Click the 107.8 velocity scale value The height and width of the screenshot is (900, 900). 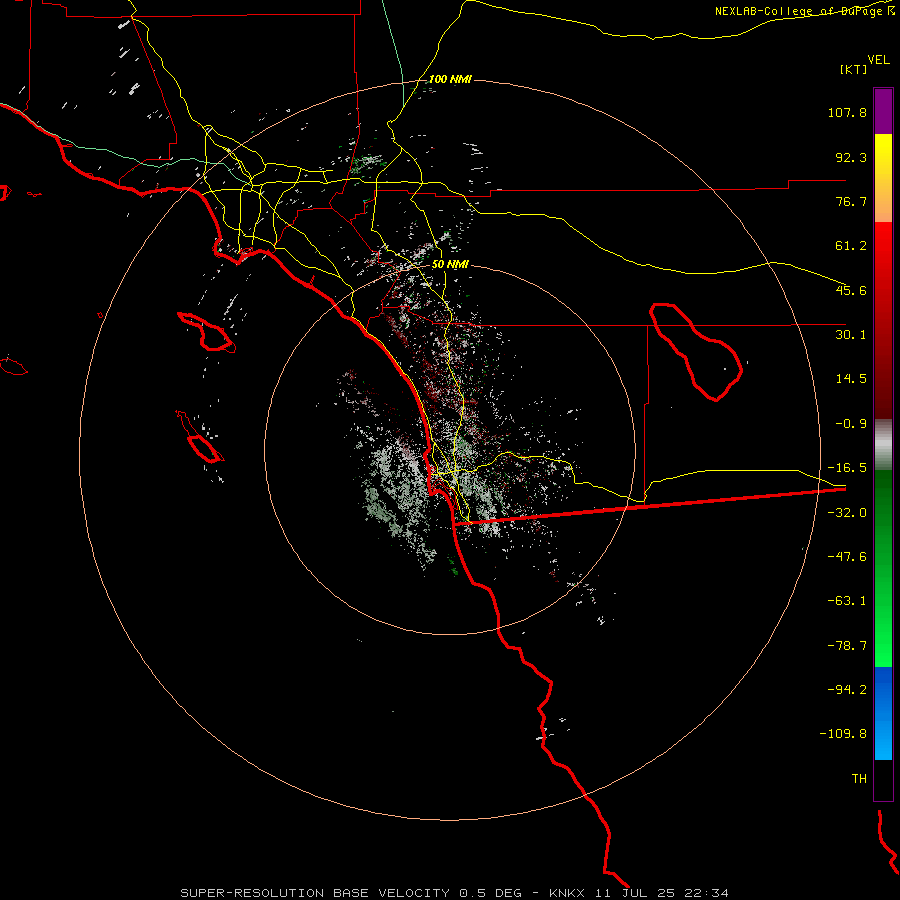pyautogui.click(x=847, y=112)
